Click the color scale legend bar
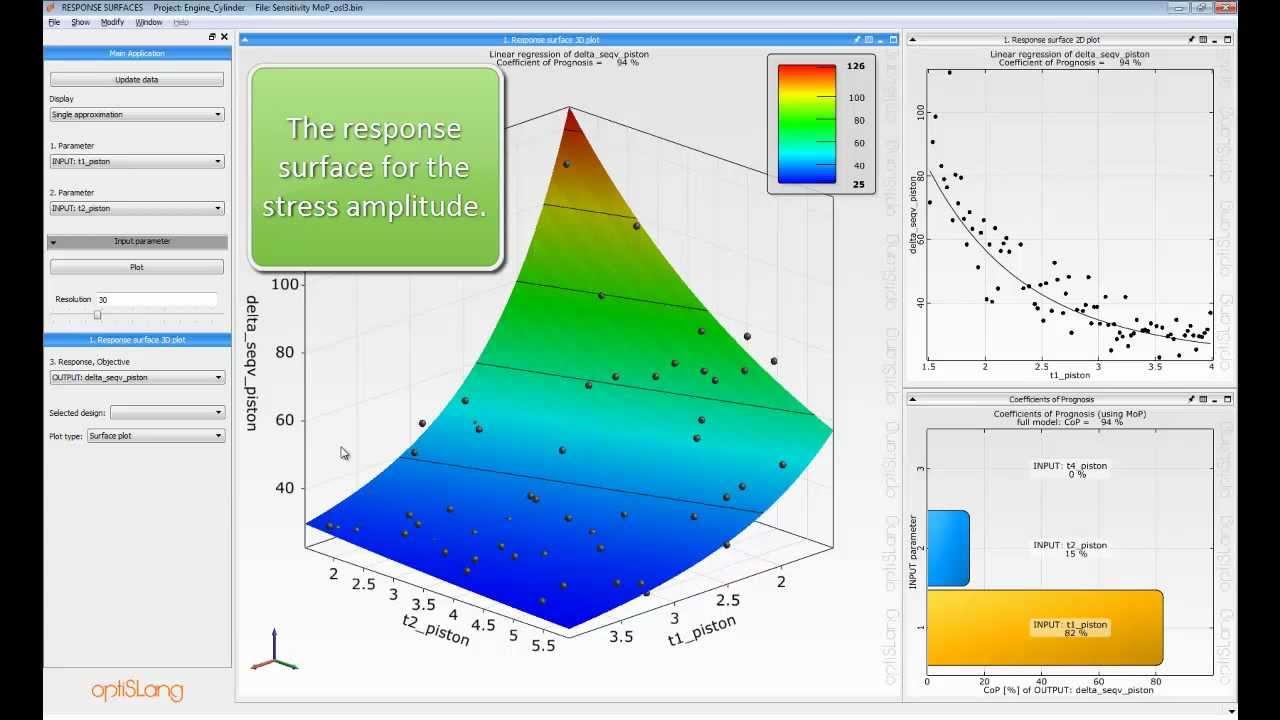Screen dimensions: 1280x720 (807, 124)
